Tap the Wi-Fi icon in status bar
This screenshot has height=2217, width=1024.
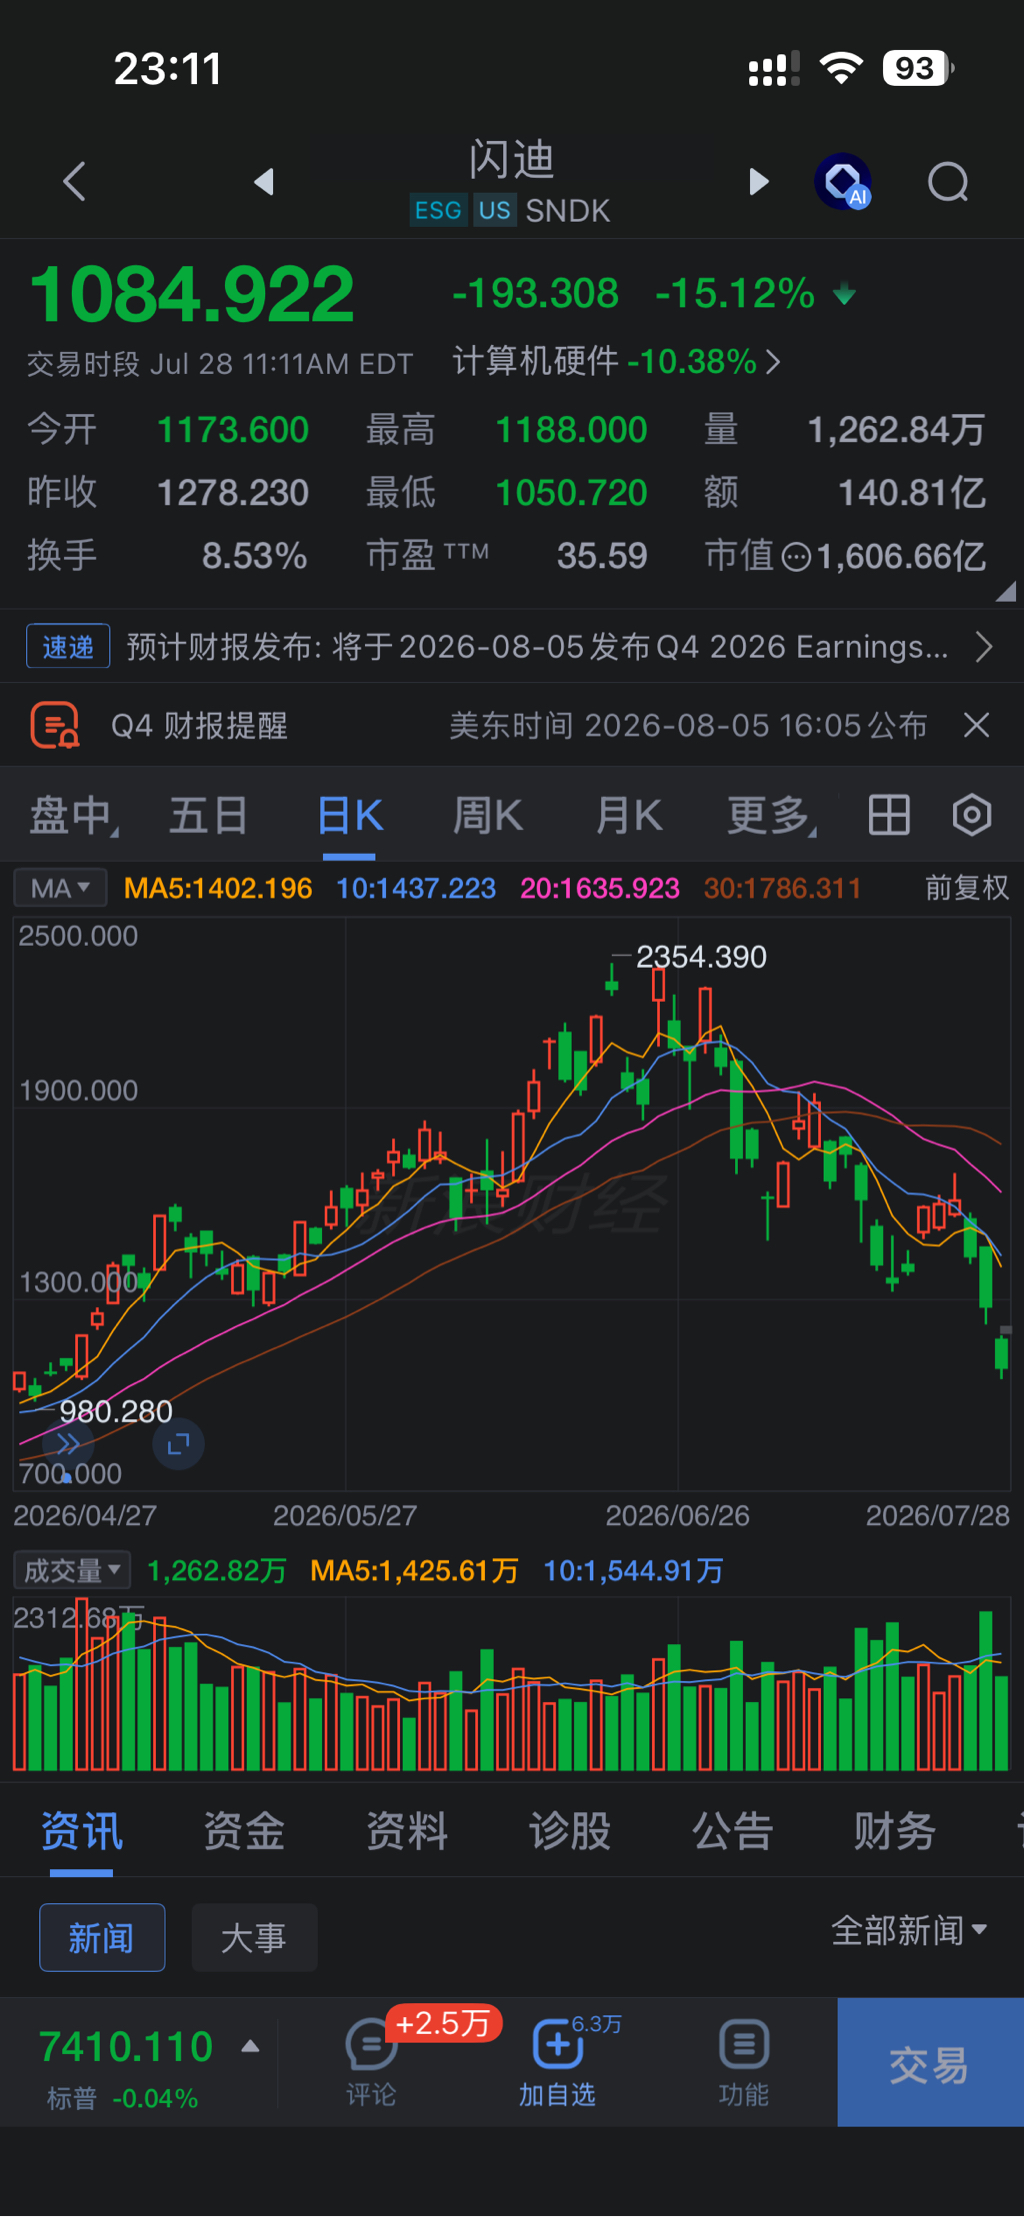pos(841,69)
